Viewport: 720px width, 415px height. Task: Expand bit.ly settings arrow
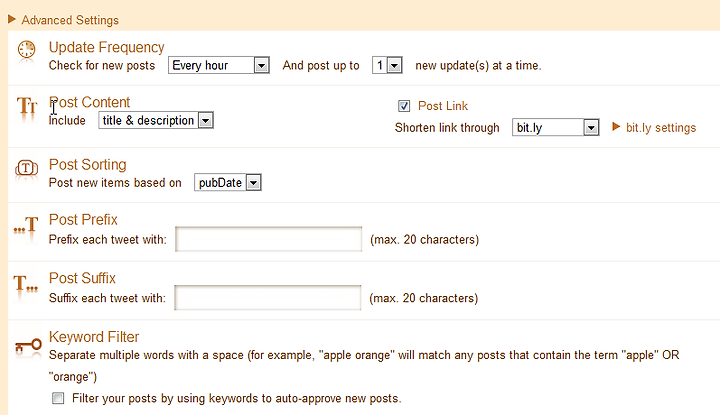pos(616,127)
